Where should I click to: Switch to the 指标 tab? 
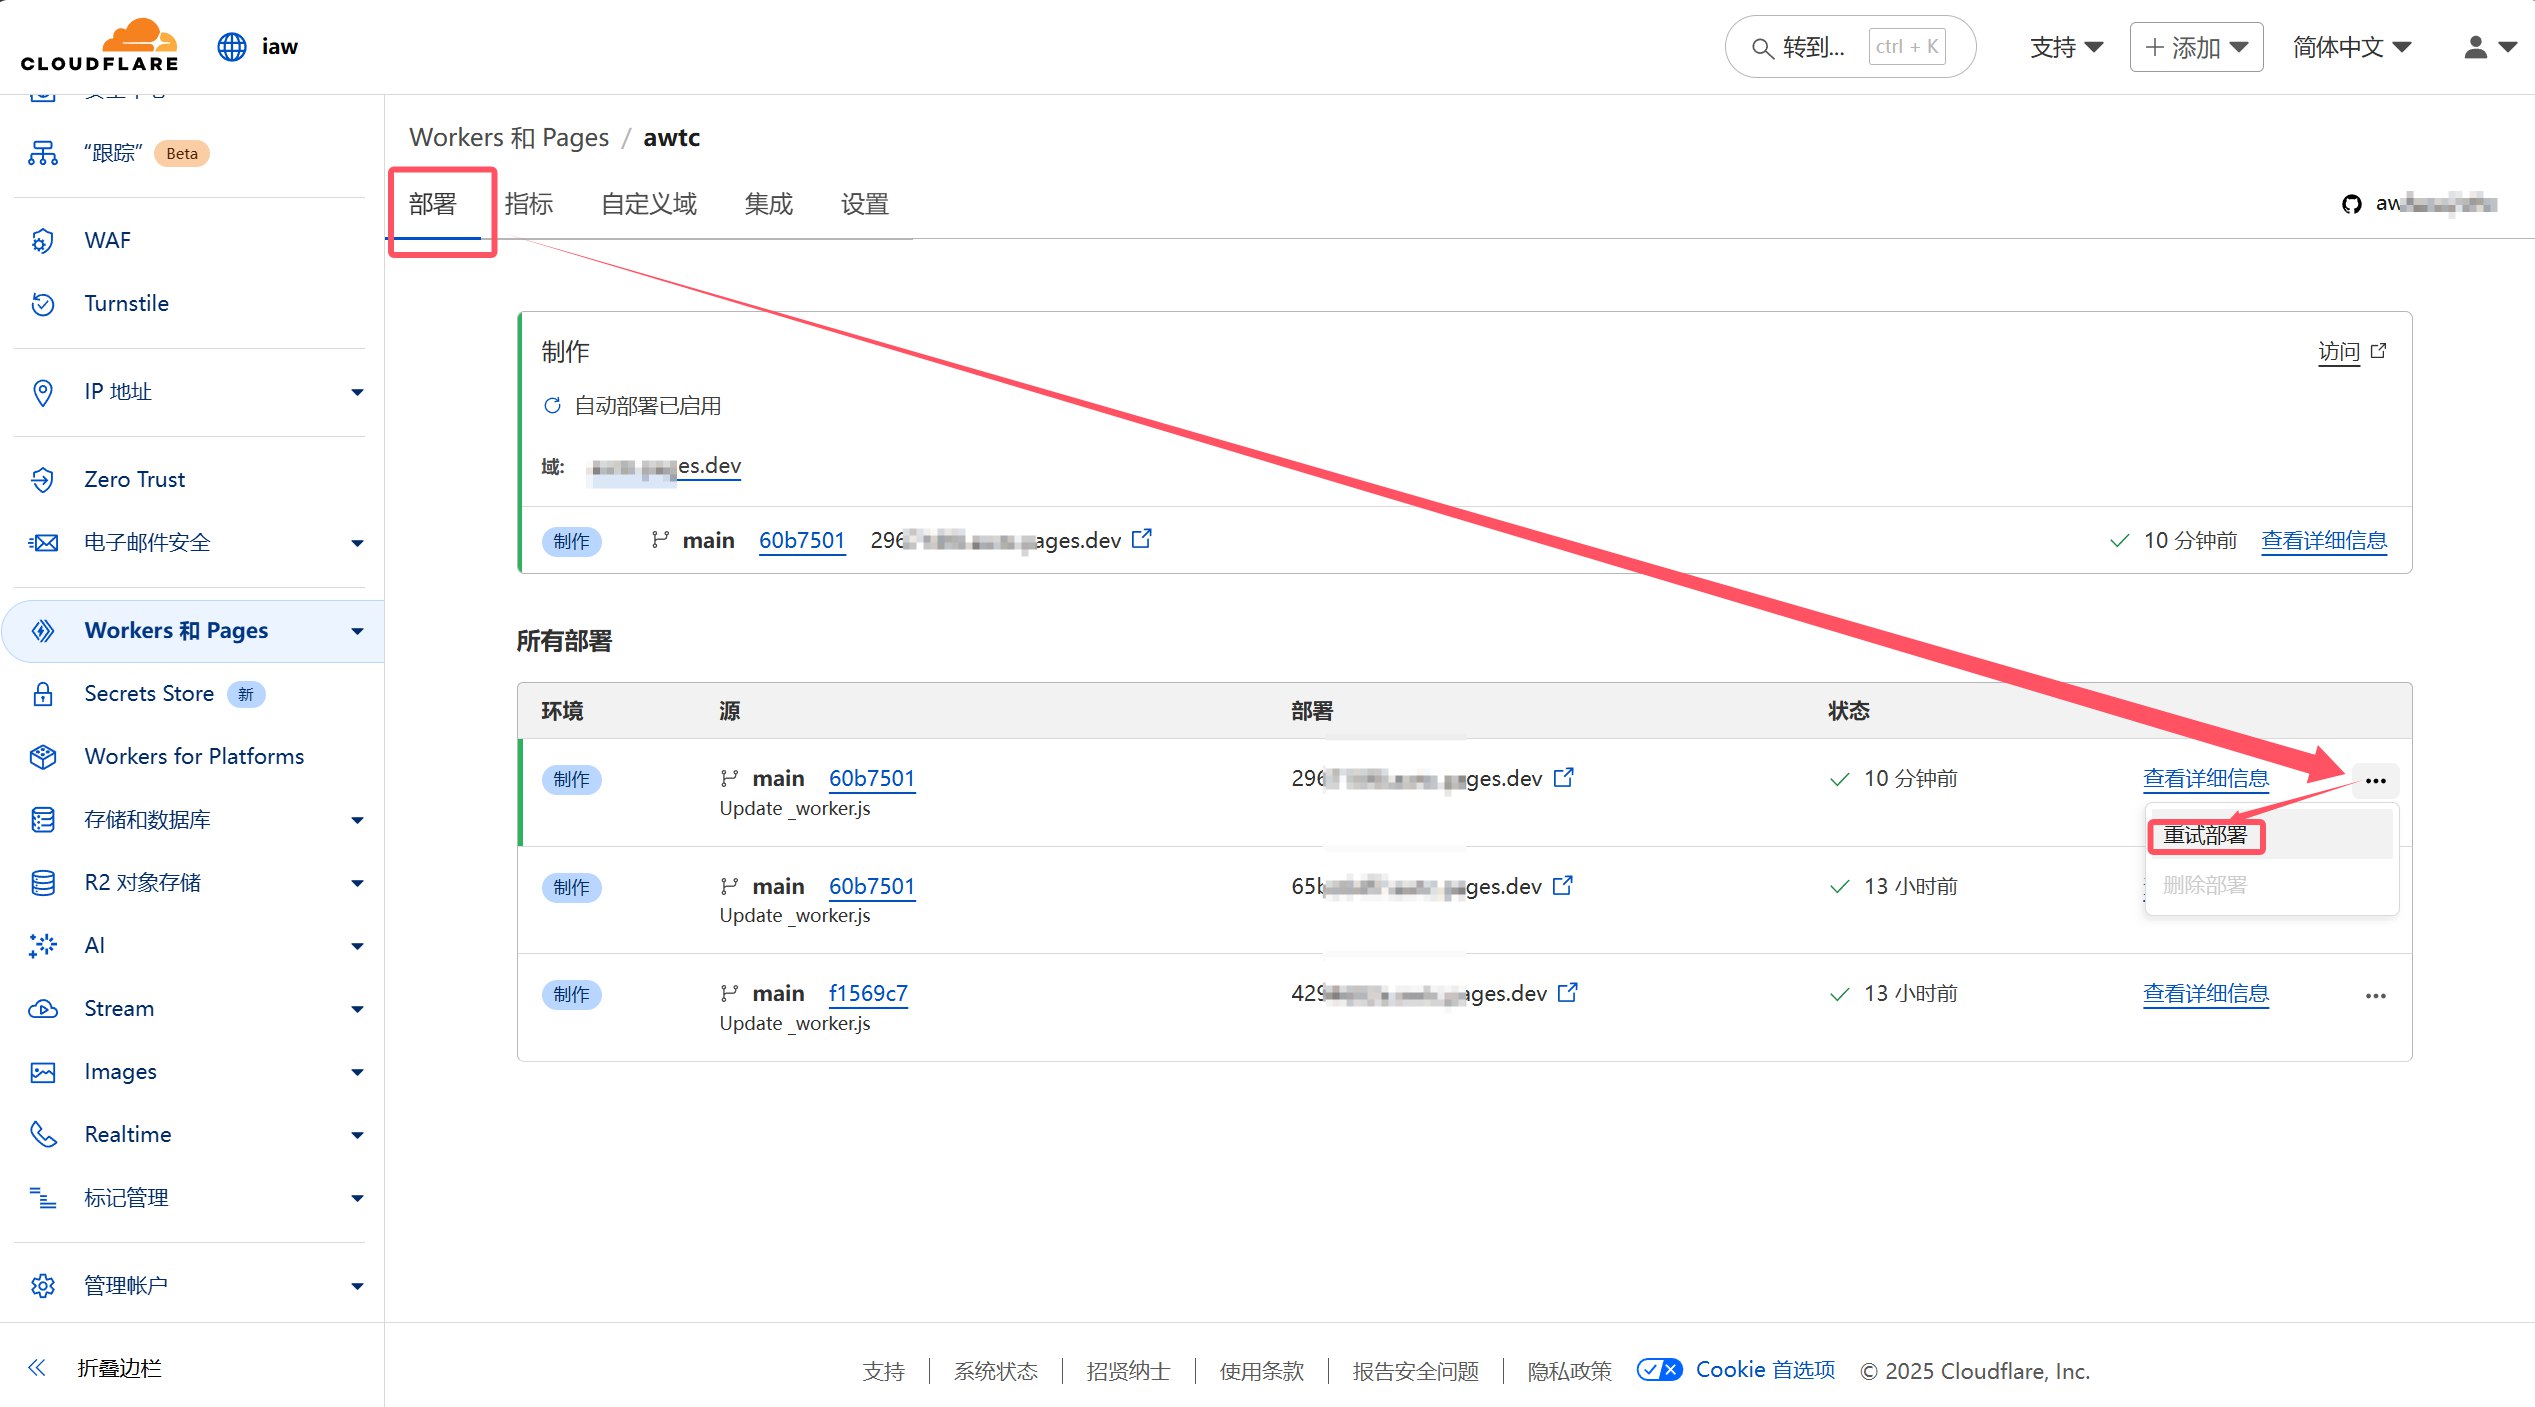point(529,204)
